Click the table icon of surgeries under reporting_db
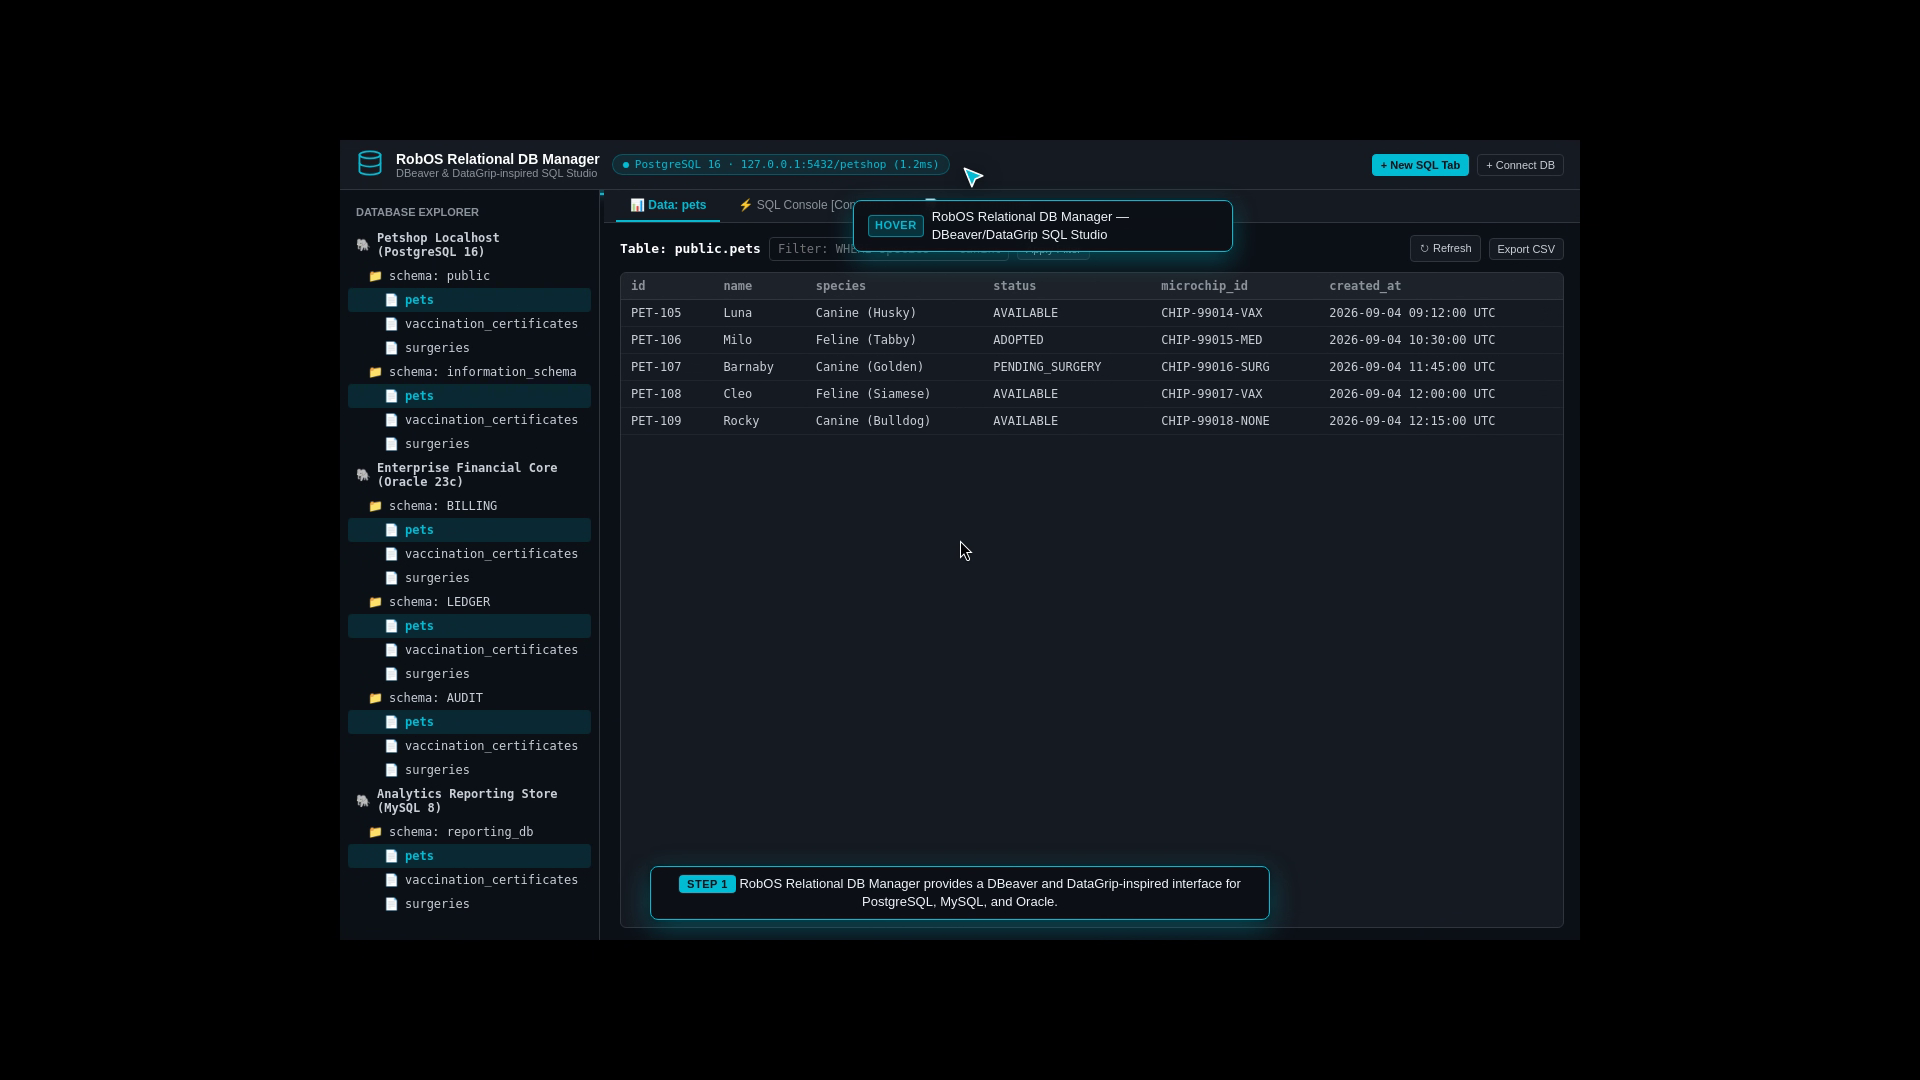Screen dimensions: 1920x1080 pyautogui.click(x=392, y=904)
